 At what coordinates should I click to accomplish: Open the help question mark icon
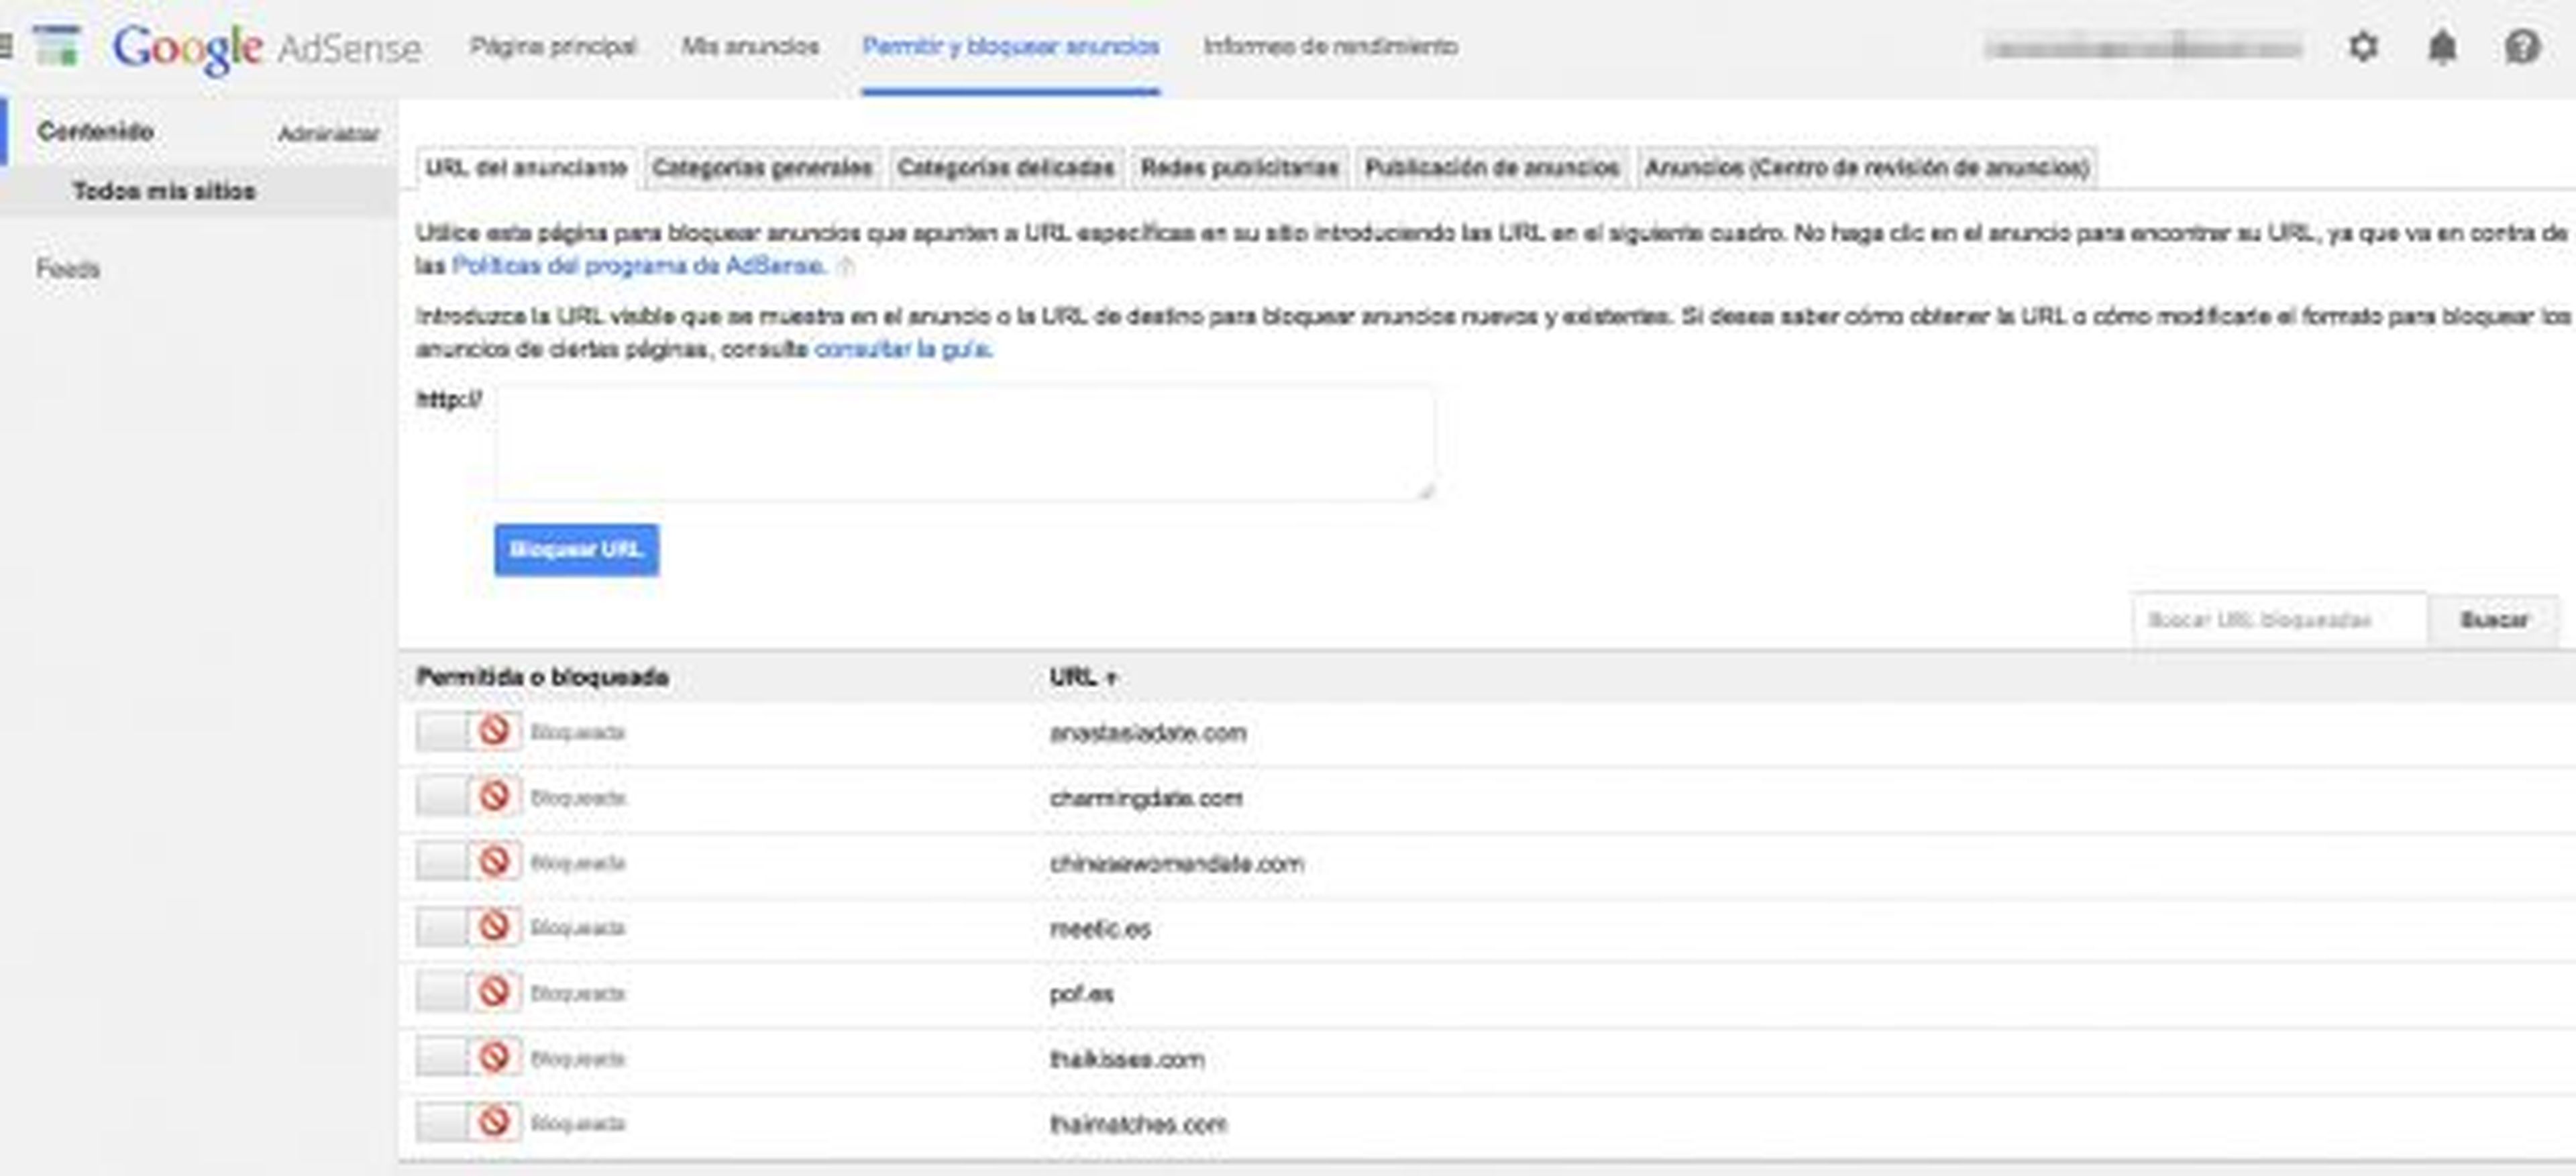tap(2522, 46)
